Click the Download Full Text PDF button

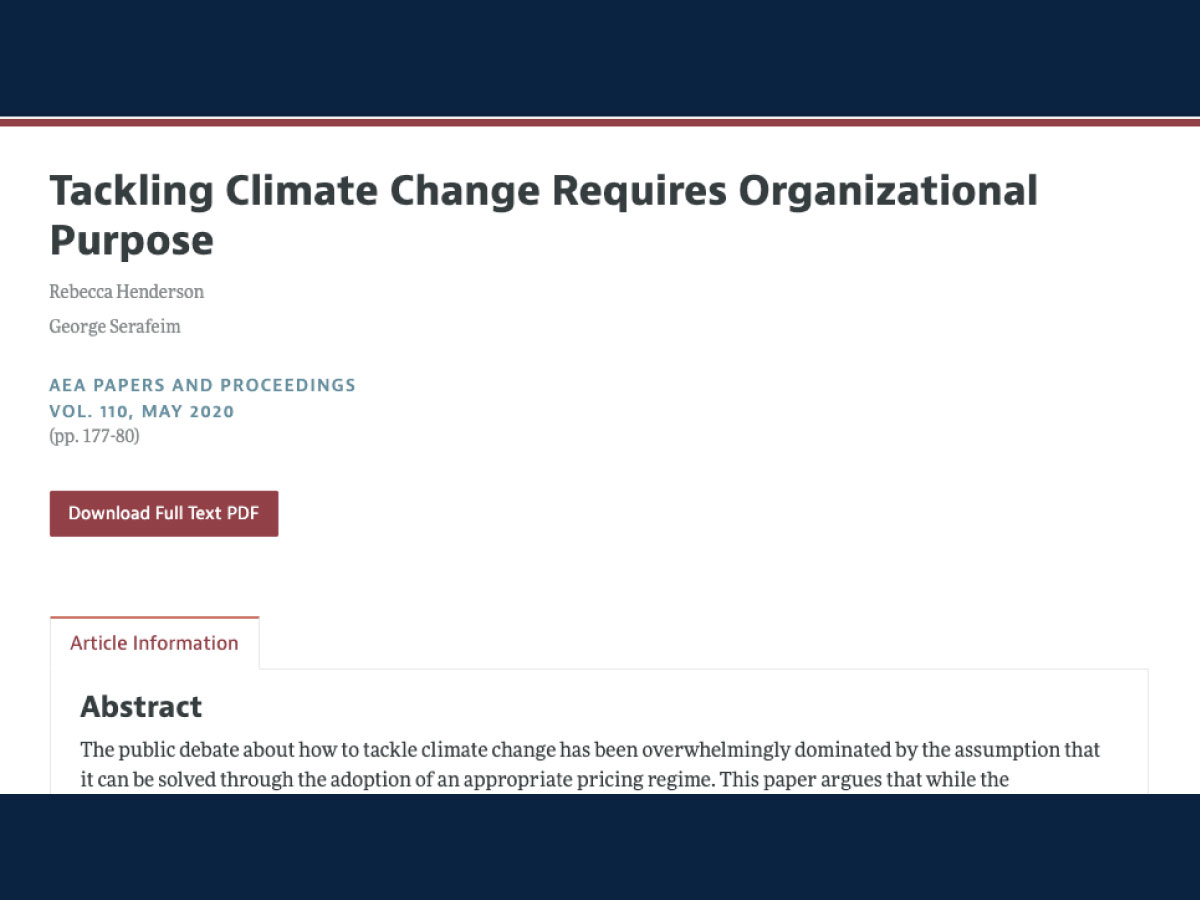coord(164,513)
